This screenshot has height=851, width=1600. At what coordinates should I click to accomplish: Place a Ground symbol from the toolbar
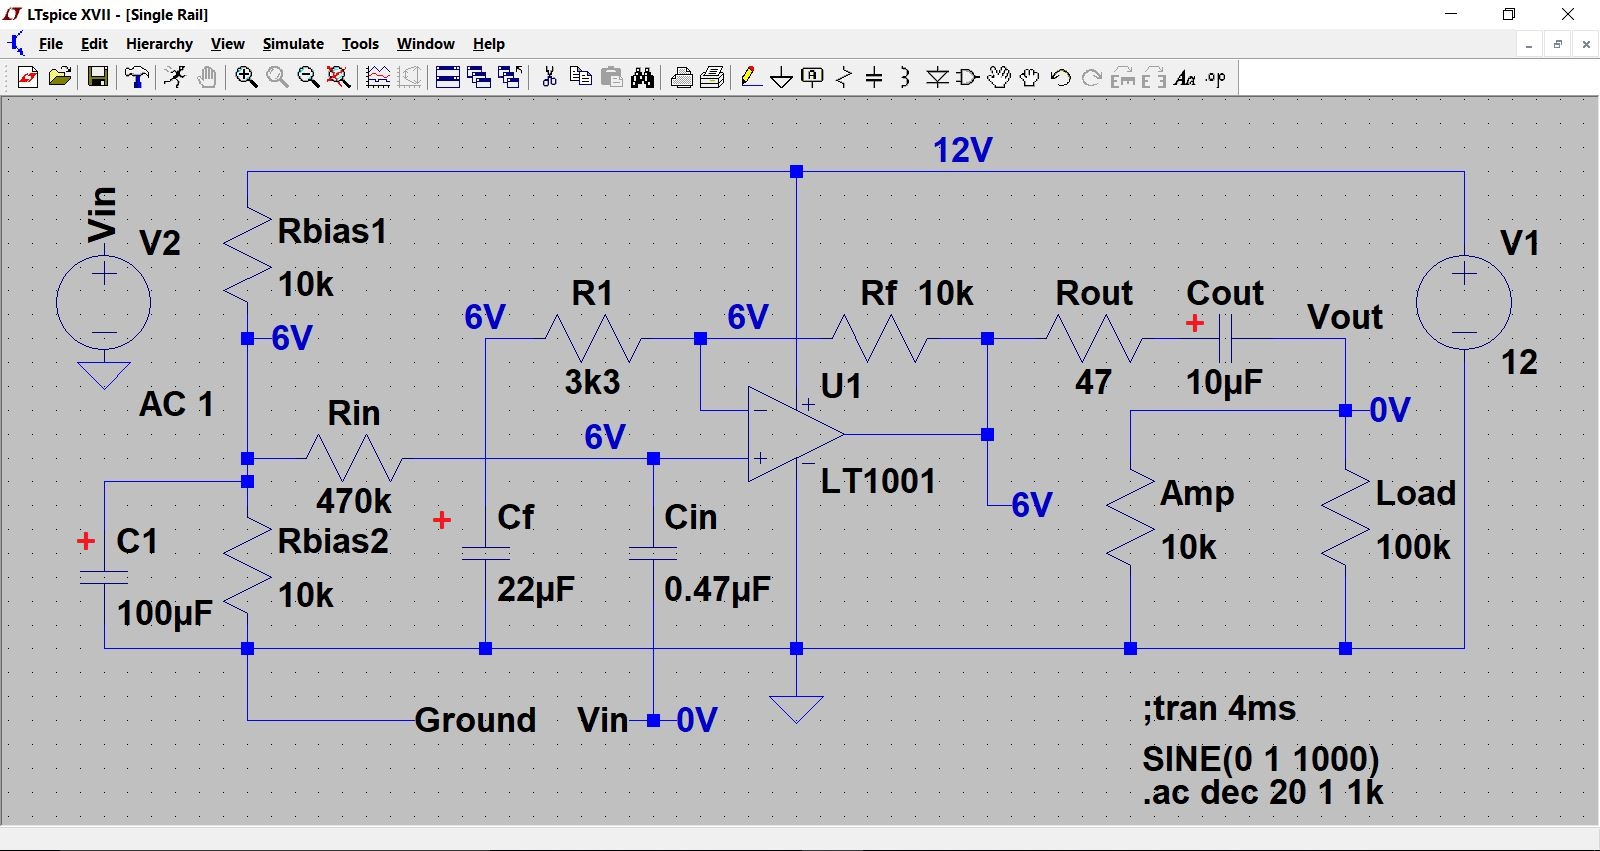(x=782, y=77)
